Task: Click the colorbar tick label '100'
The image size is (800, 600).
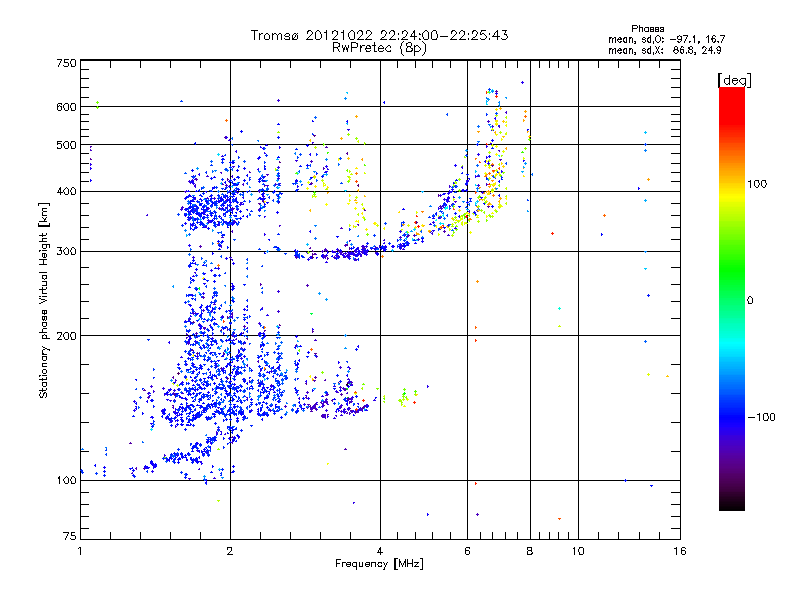Action: pos(757,184)
